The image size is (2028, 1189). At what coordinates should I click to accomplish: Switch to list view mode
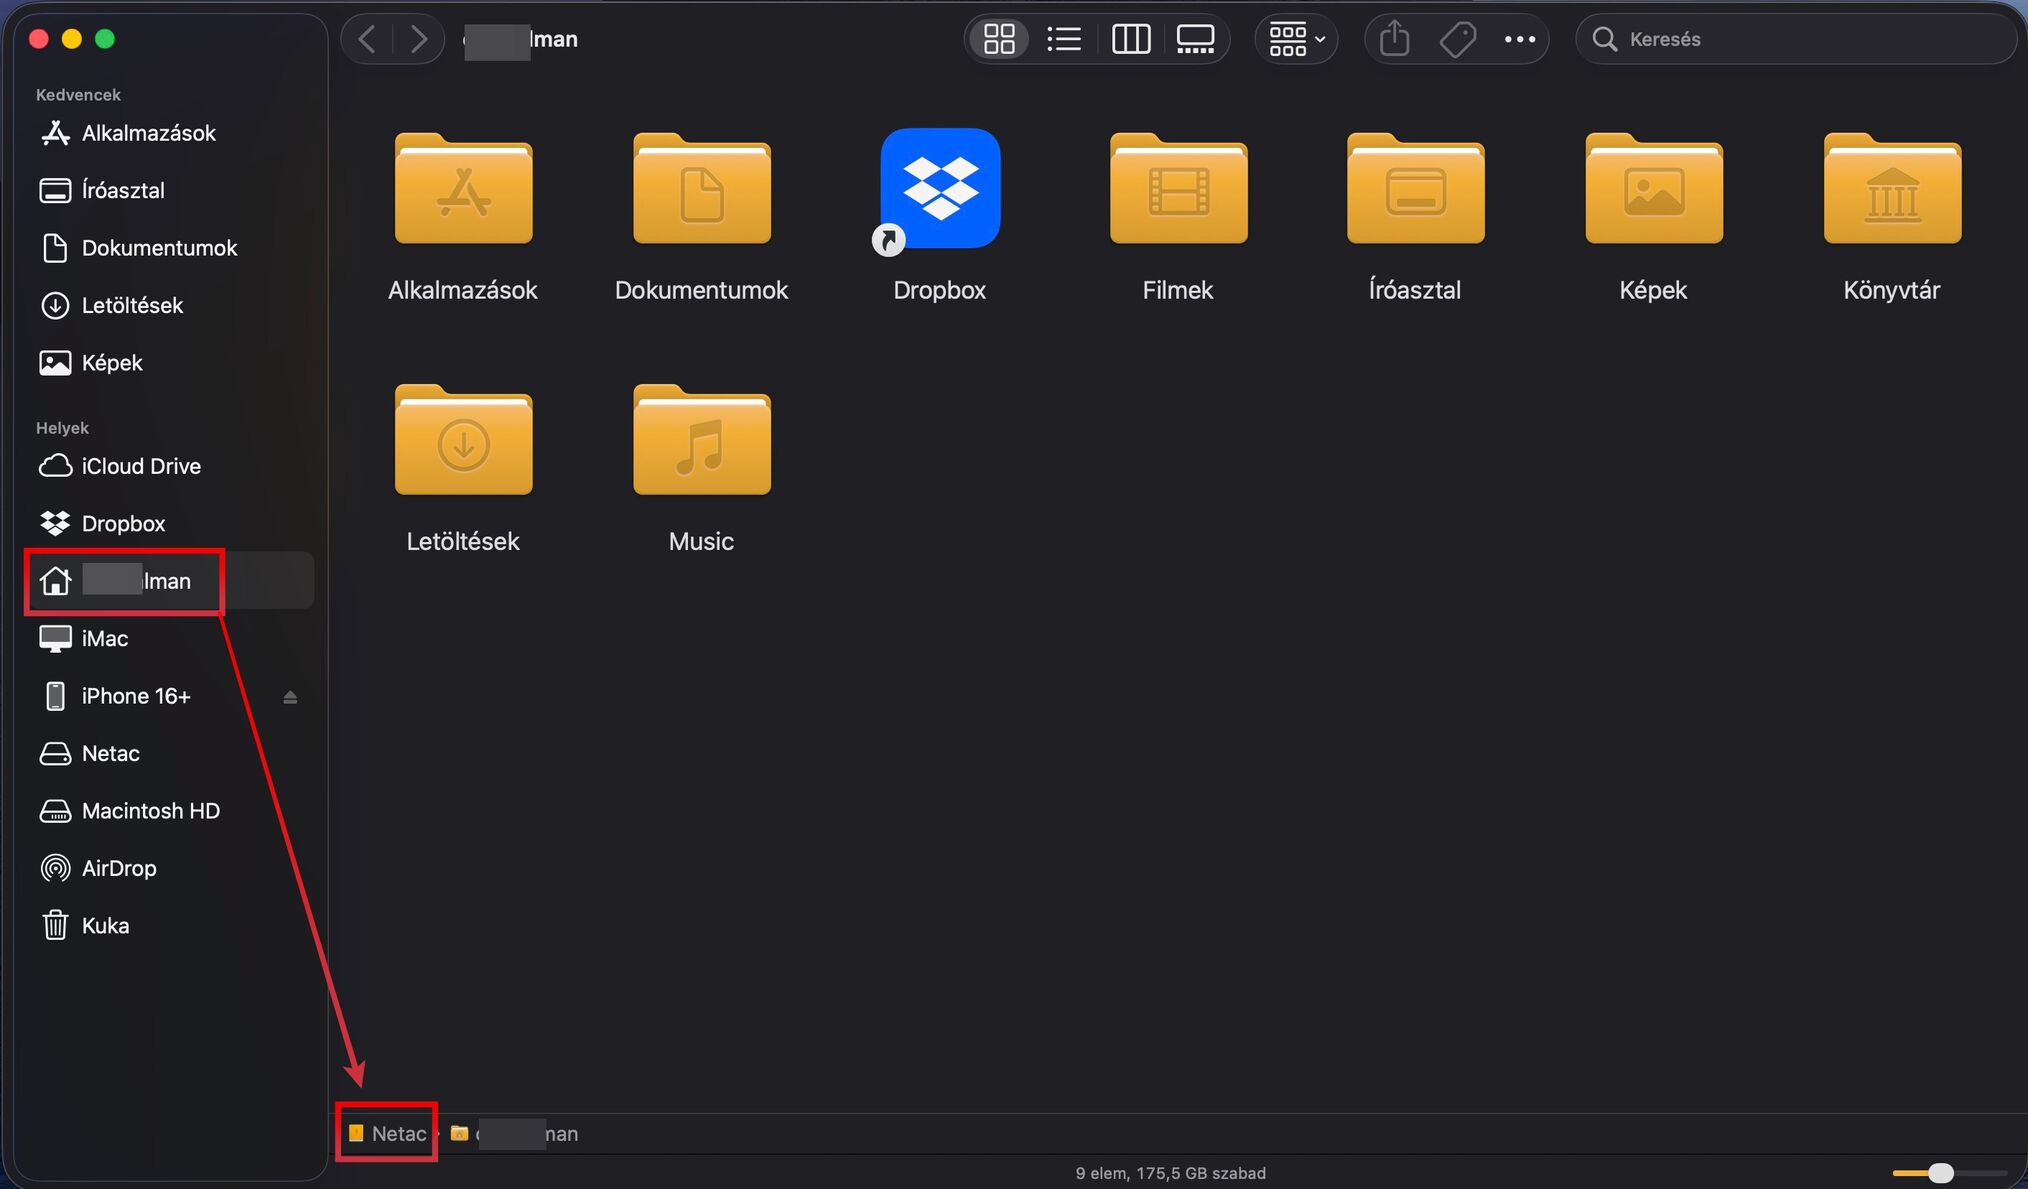(x=1064, y=39)
